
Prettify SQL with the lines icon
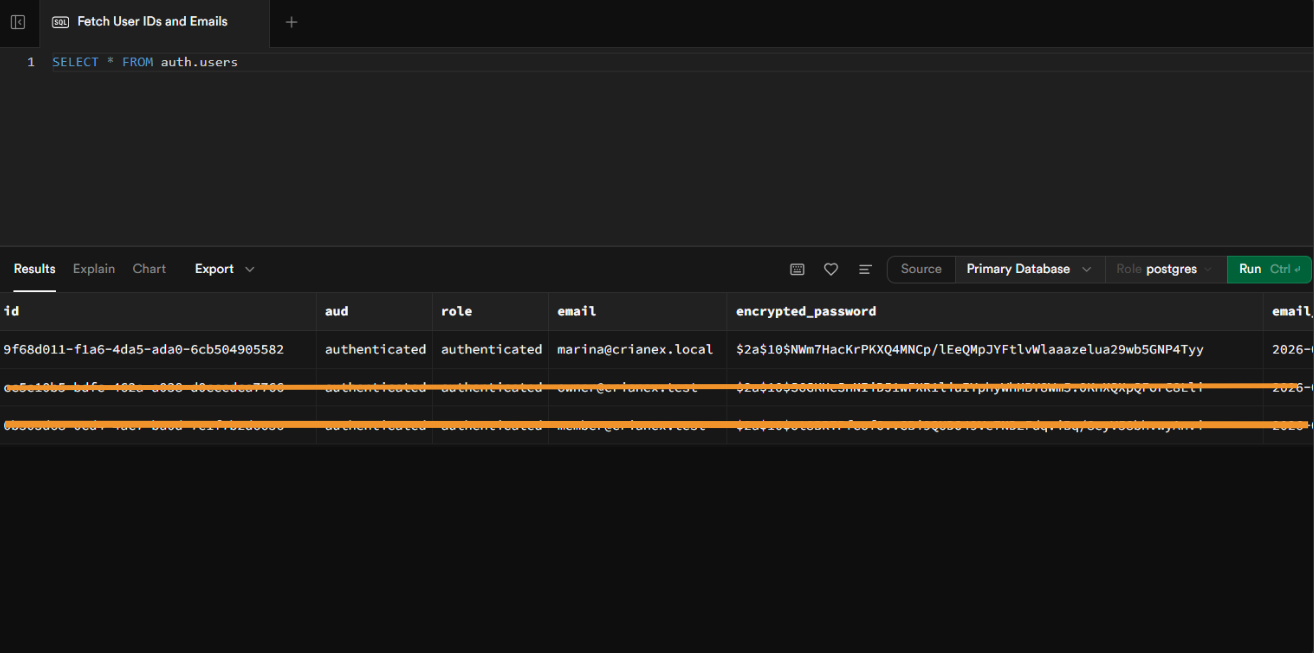point(865,269)
